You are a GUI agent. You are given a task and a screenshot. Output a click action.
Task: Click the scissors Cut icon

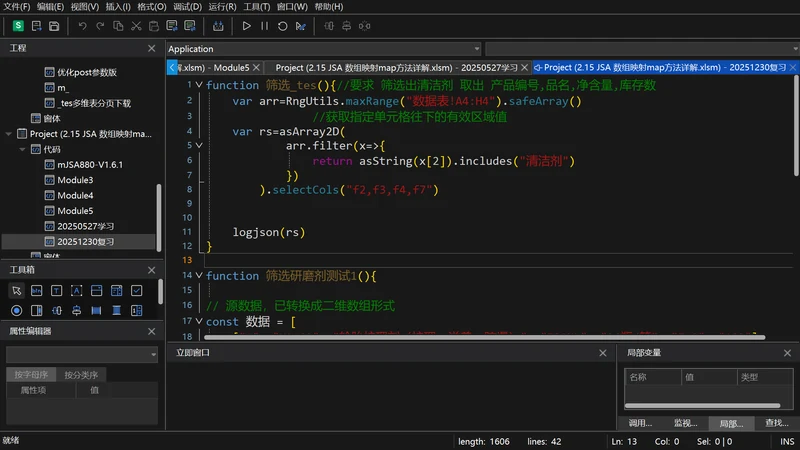pos(136,26)
